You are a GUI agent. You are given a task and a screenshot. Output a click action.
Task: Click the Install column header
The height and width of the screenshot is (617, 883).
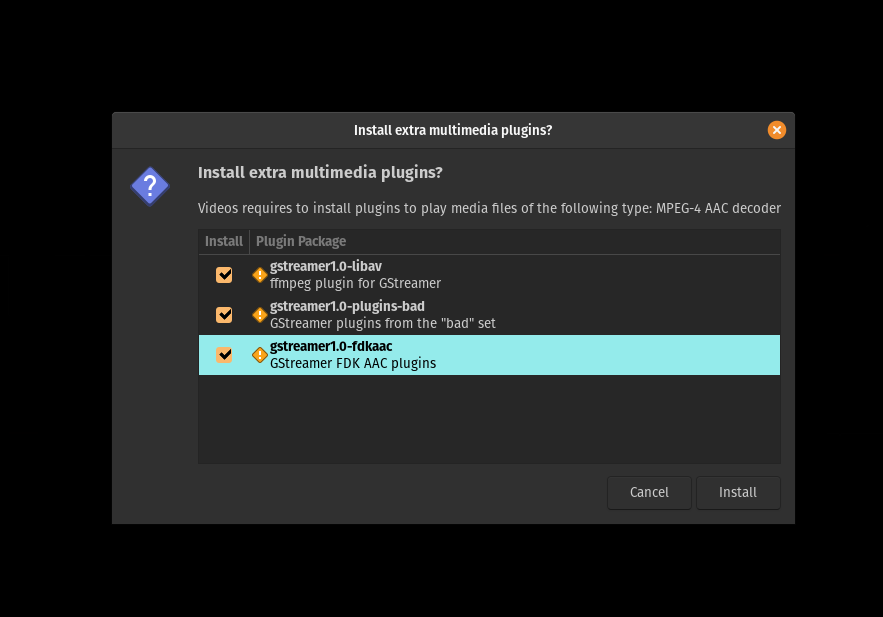[224, 242]
